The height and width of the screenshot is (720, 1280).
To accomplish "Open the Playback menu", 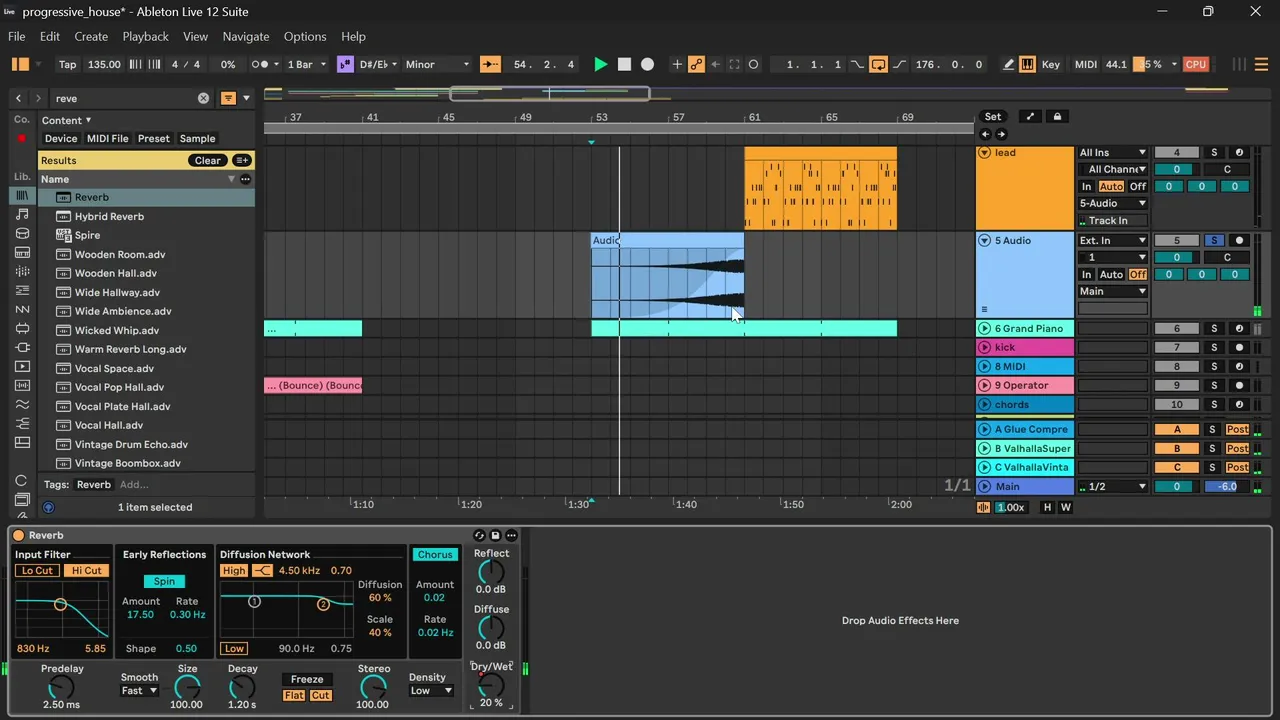I will 146,37.
